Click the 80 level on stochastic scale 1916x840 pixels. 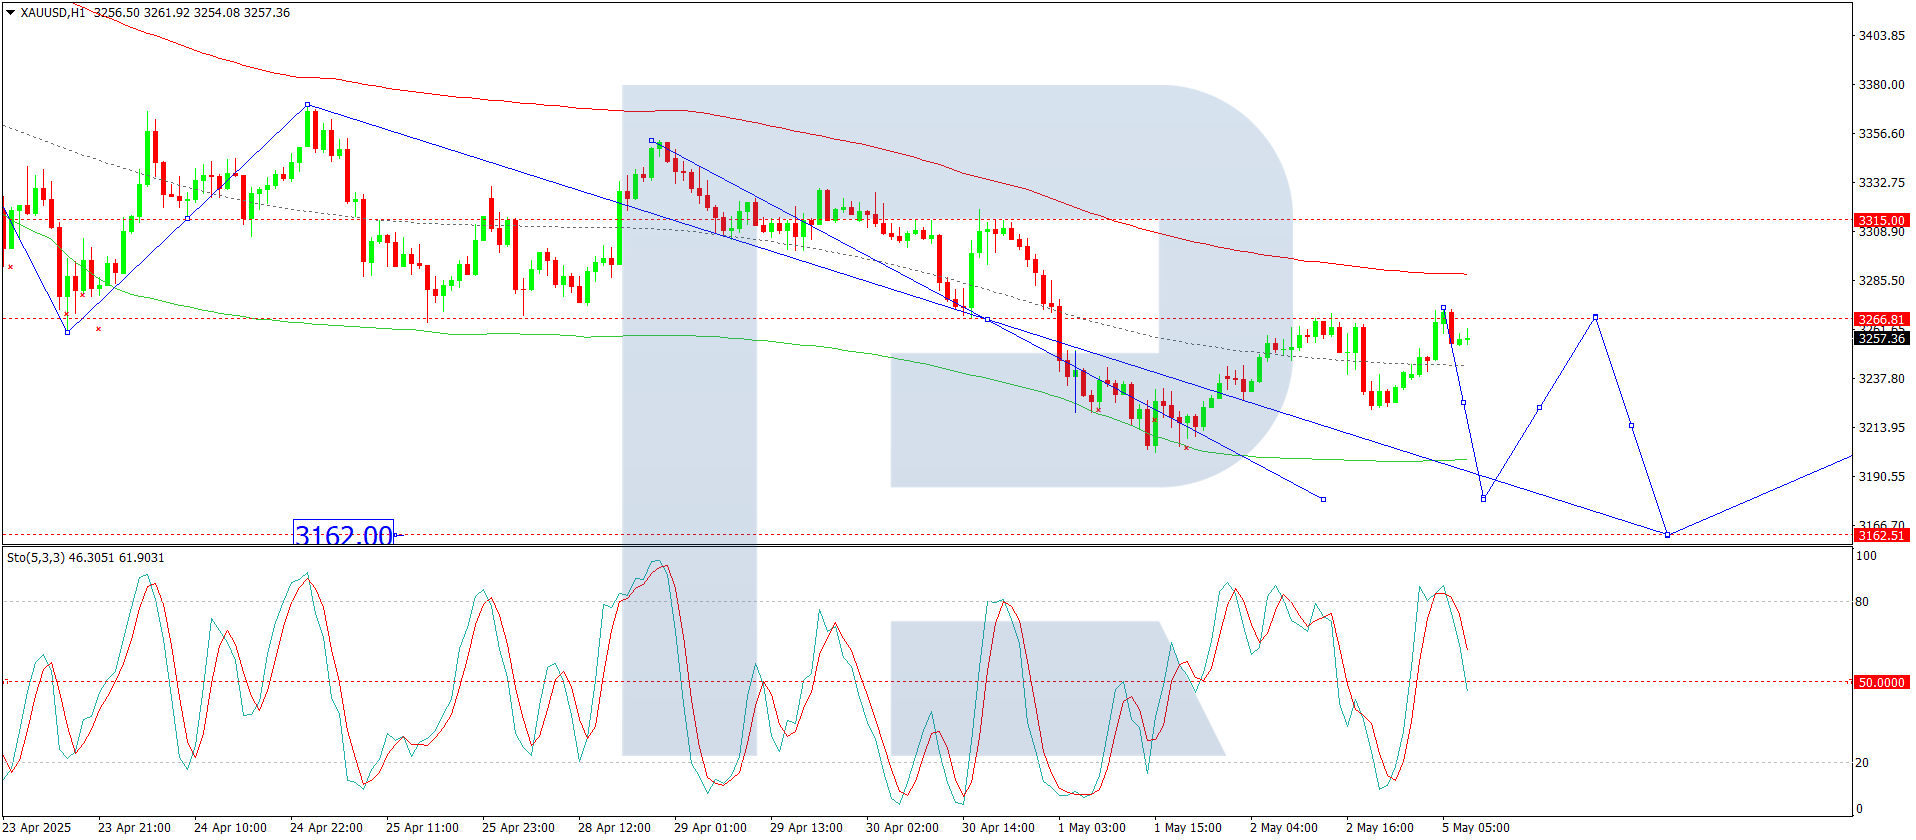coord(1862,601)
